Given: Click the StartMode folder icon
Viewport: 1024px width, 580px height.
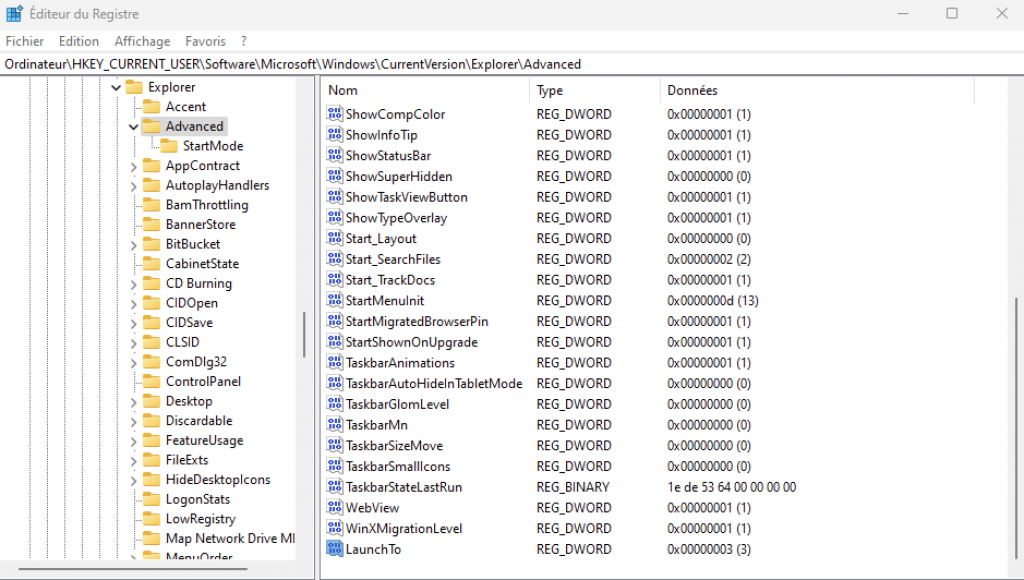Looking at the screenshot, I should [x=169, y=146].
